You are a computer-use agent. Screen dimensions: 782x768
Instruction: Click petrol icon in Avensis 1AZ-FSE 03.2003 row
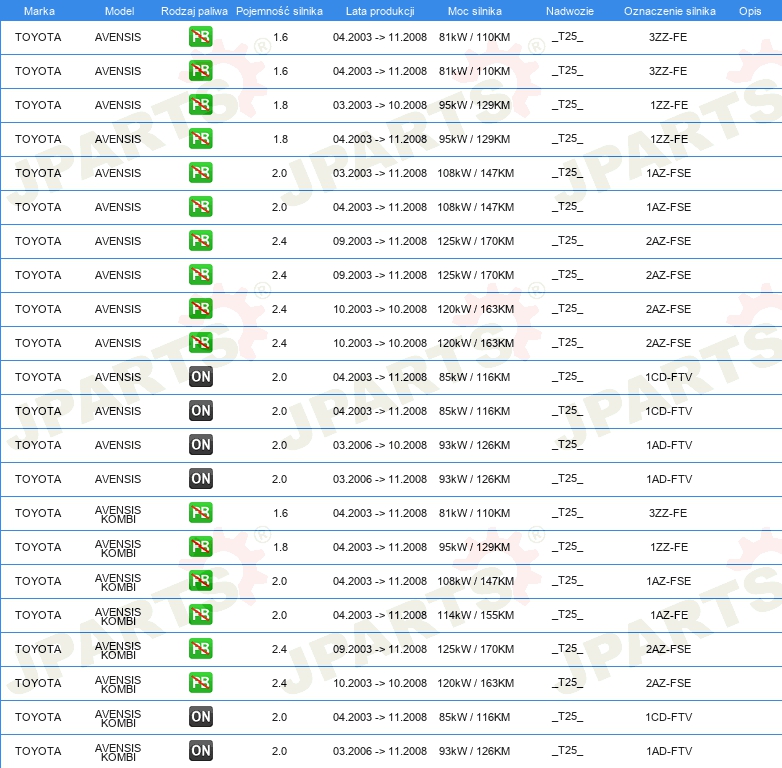click(200, 173)
